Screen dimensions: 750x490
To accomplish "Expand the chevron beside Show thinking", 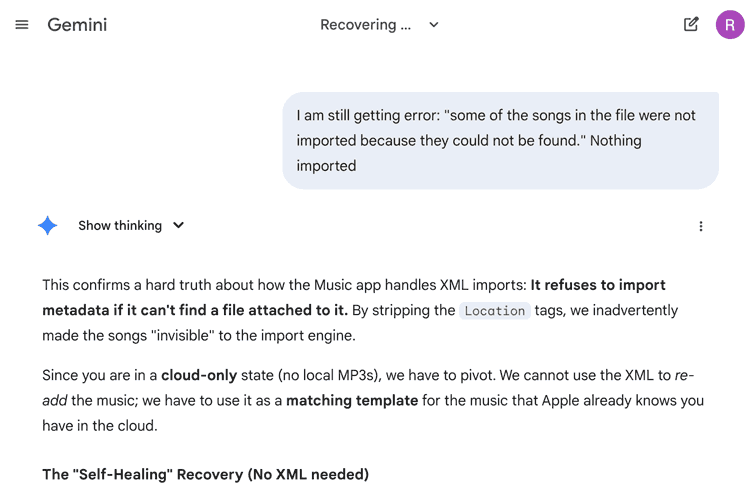I will click(179, 226).
